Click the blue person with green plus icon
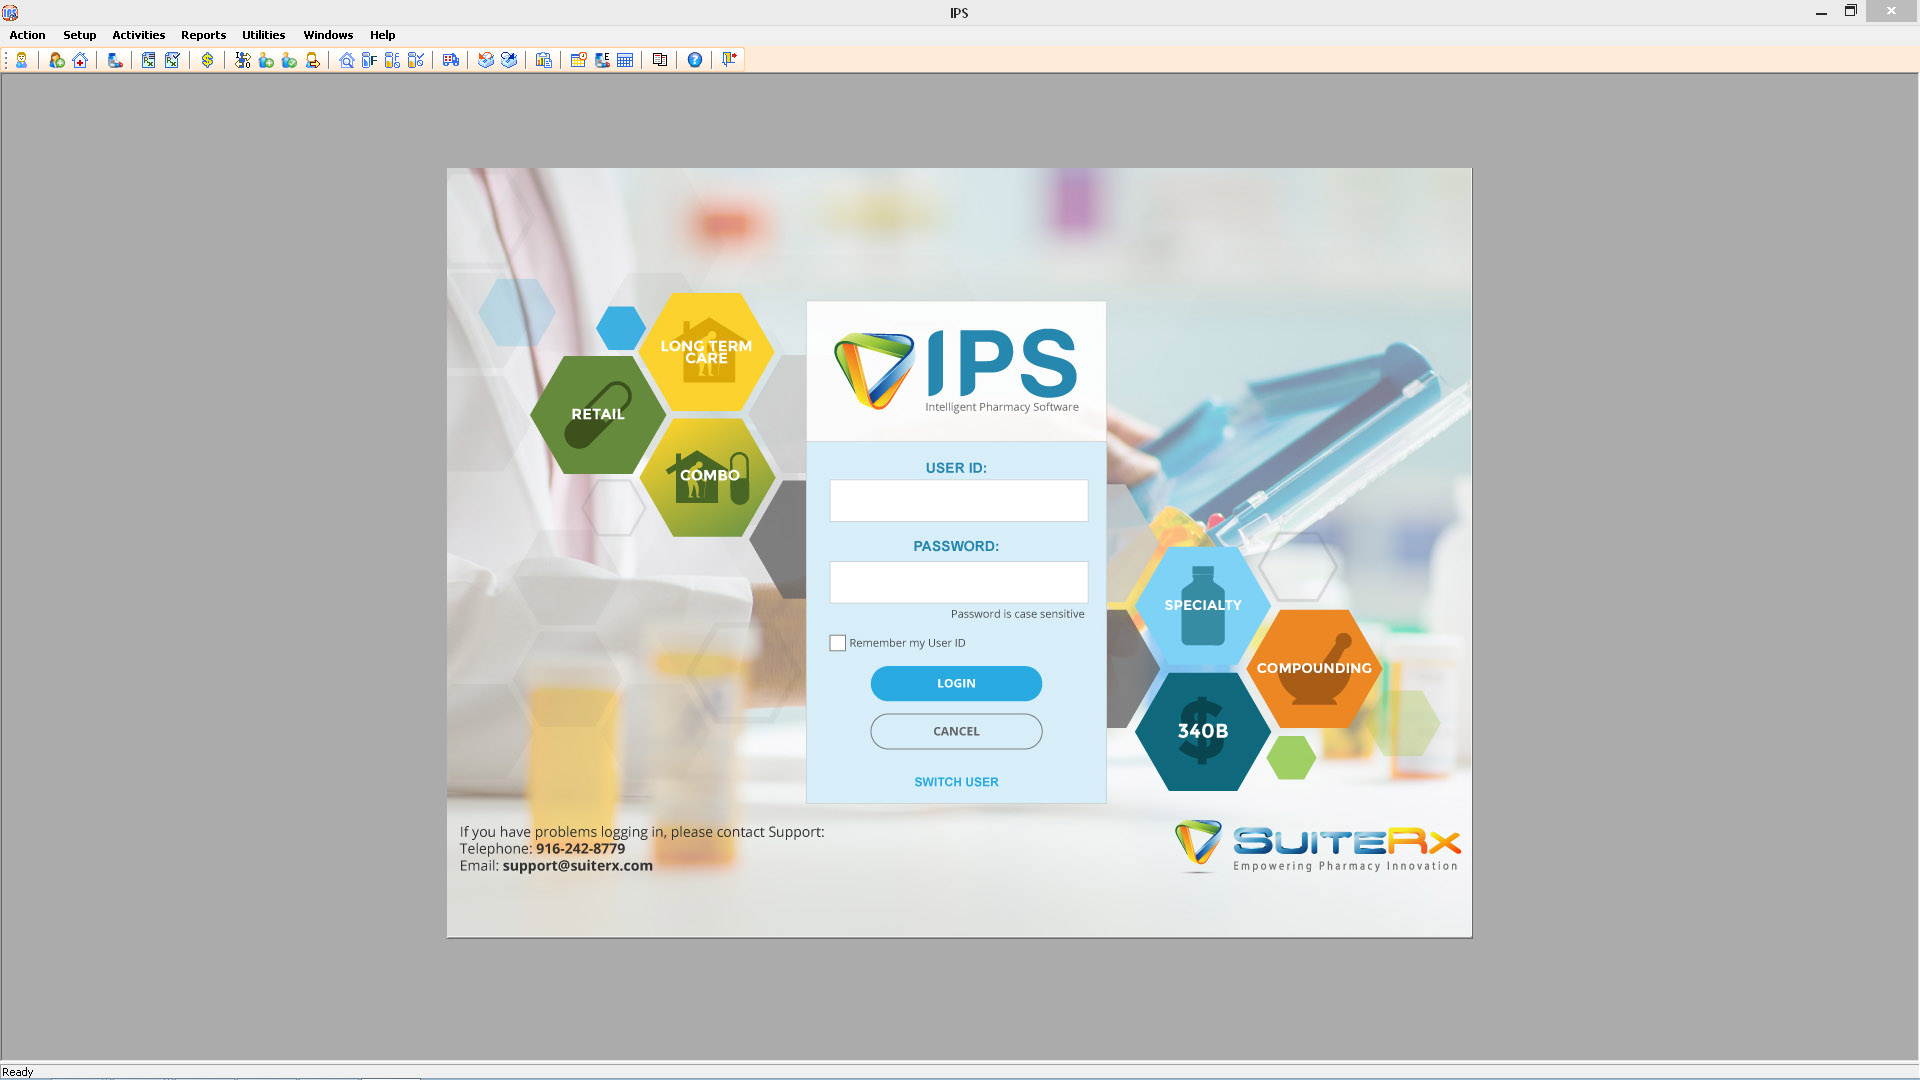Viewport: 1920px width, 1080px height. pos(266,60)
